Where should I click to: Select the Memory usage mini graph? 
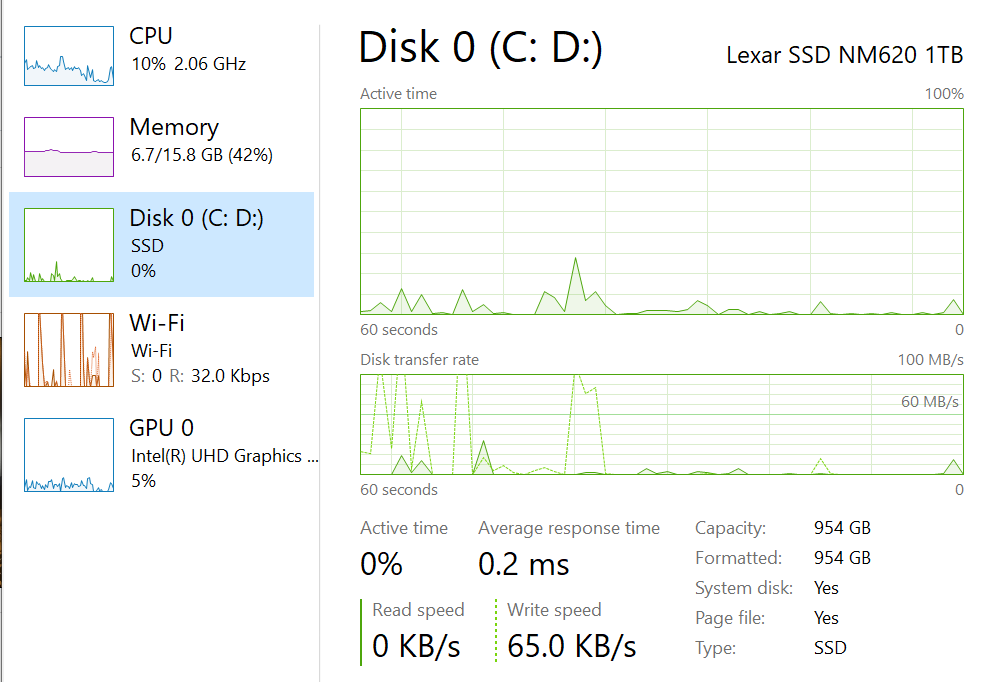point(69,147)
